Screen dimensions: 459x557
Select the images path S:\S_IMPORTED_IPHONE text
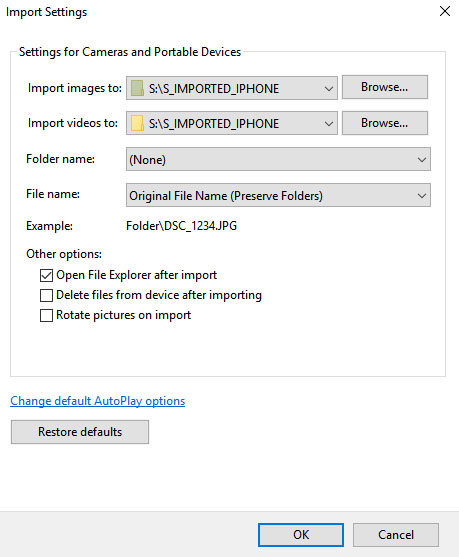(x=214, y=88)
